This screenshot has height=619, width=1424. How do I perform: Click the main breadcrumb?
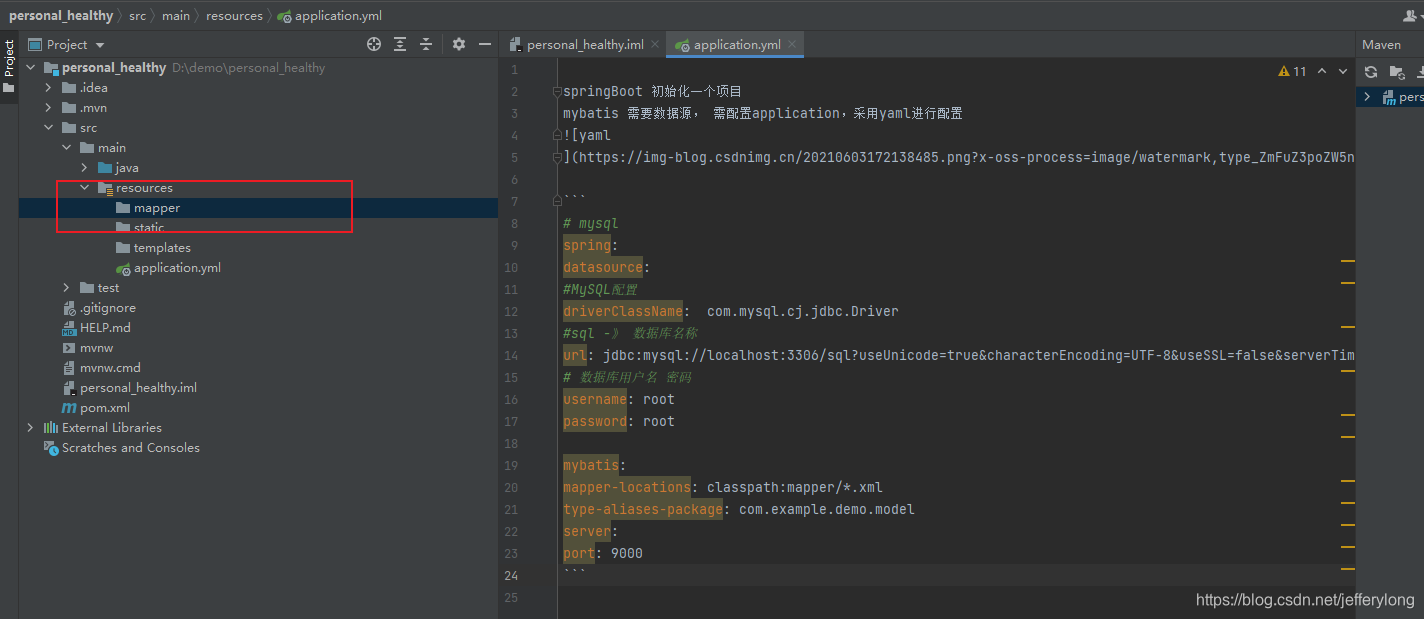click(x=176, y=15)
